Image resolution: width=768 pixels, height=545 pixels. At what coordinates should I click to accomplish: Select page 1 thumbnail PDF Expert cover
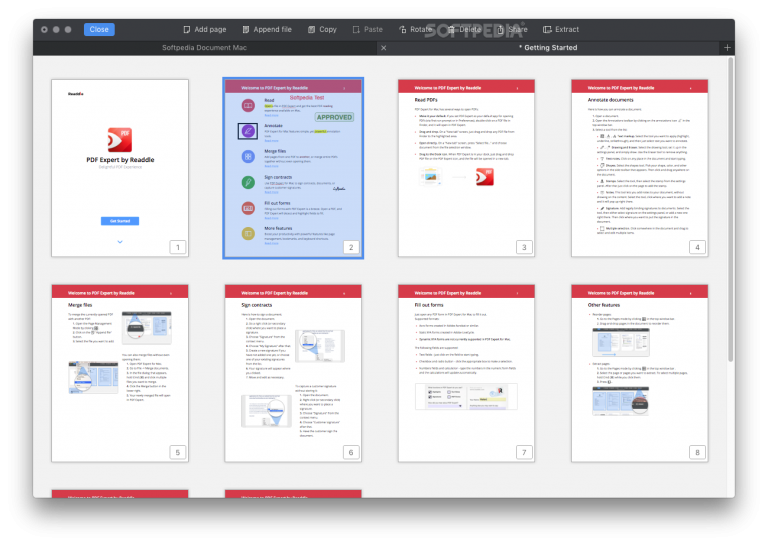120,168
